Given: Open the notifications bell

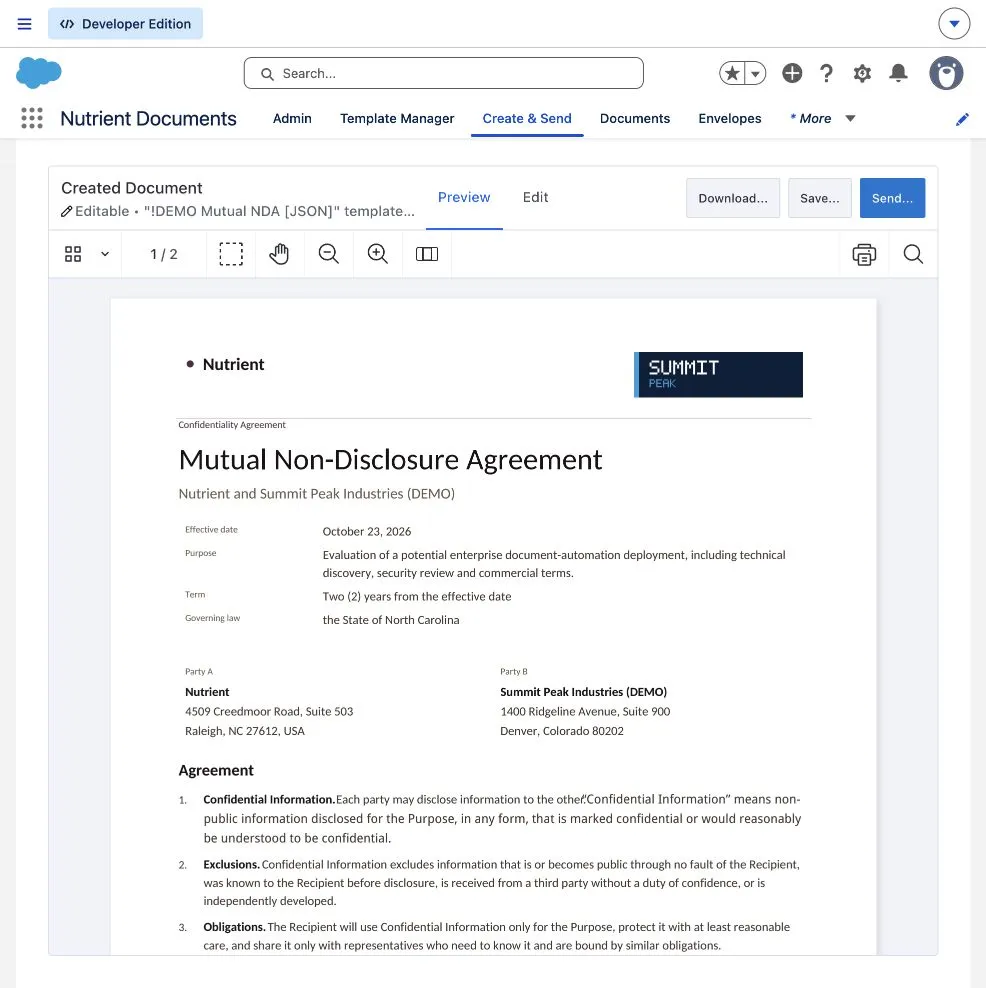Looking at the screenshot, I should pyautogui.click(x=898, y=73).
